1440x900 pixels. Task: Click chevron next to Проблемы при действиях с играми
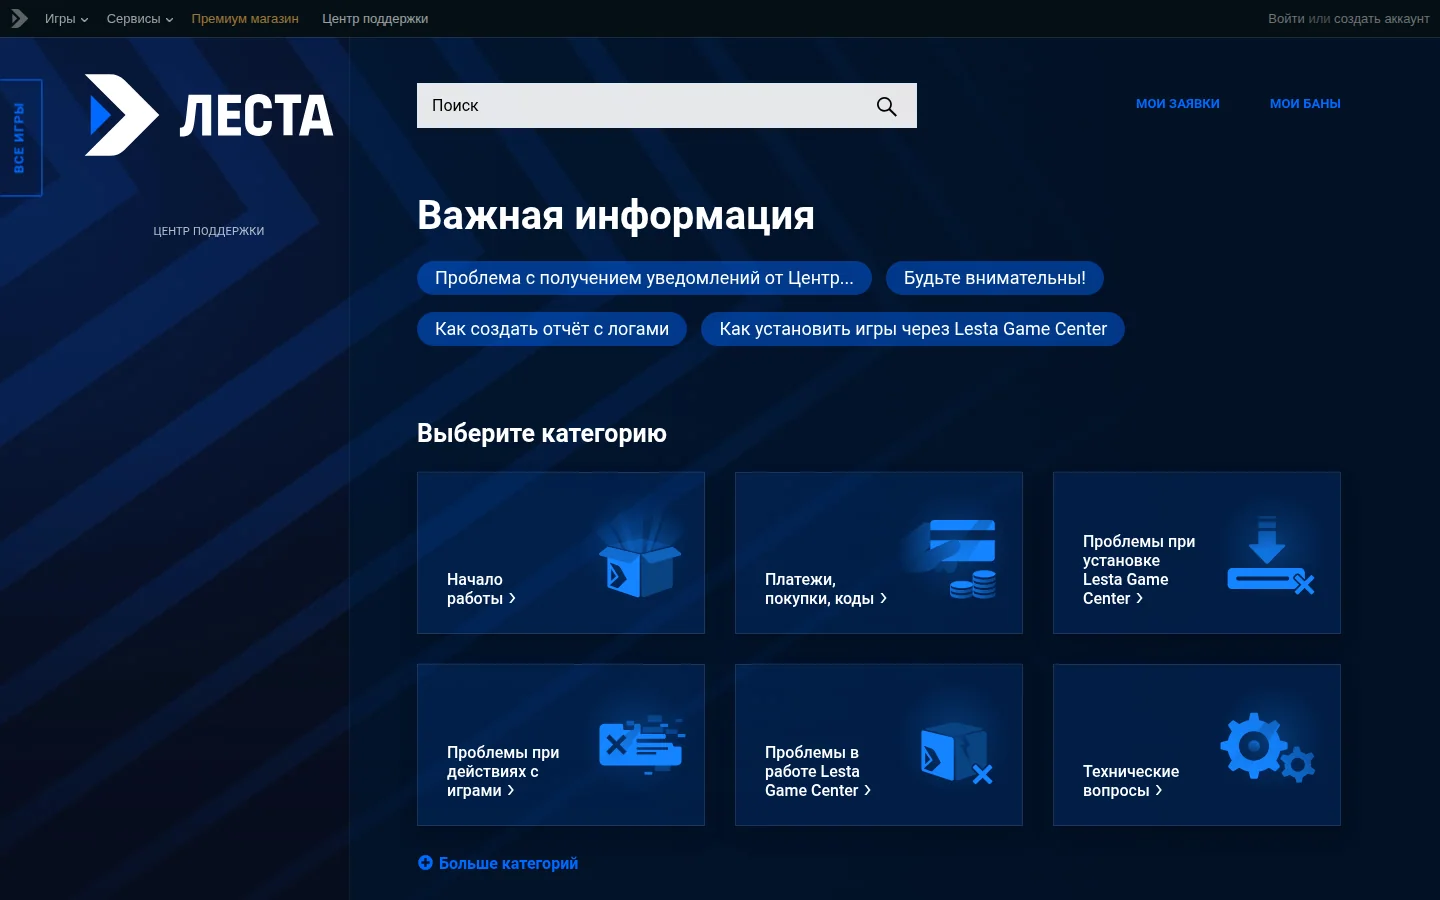coord(511,790)
